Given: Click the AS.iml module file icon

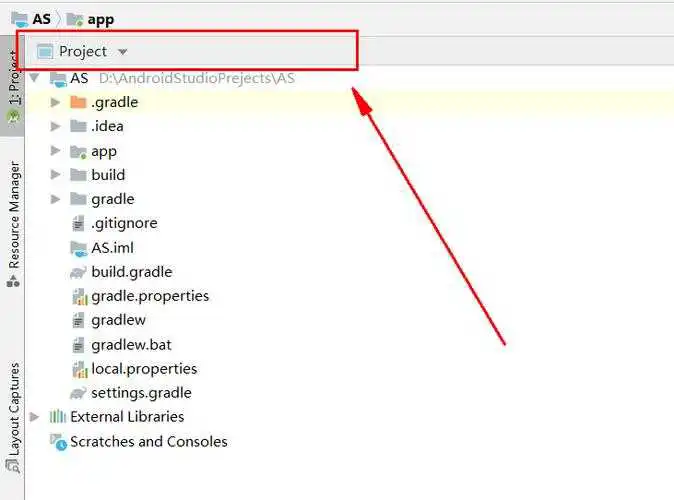Looking at the screenshot, I should point(78,248).
